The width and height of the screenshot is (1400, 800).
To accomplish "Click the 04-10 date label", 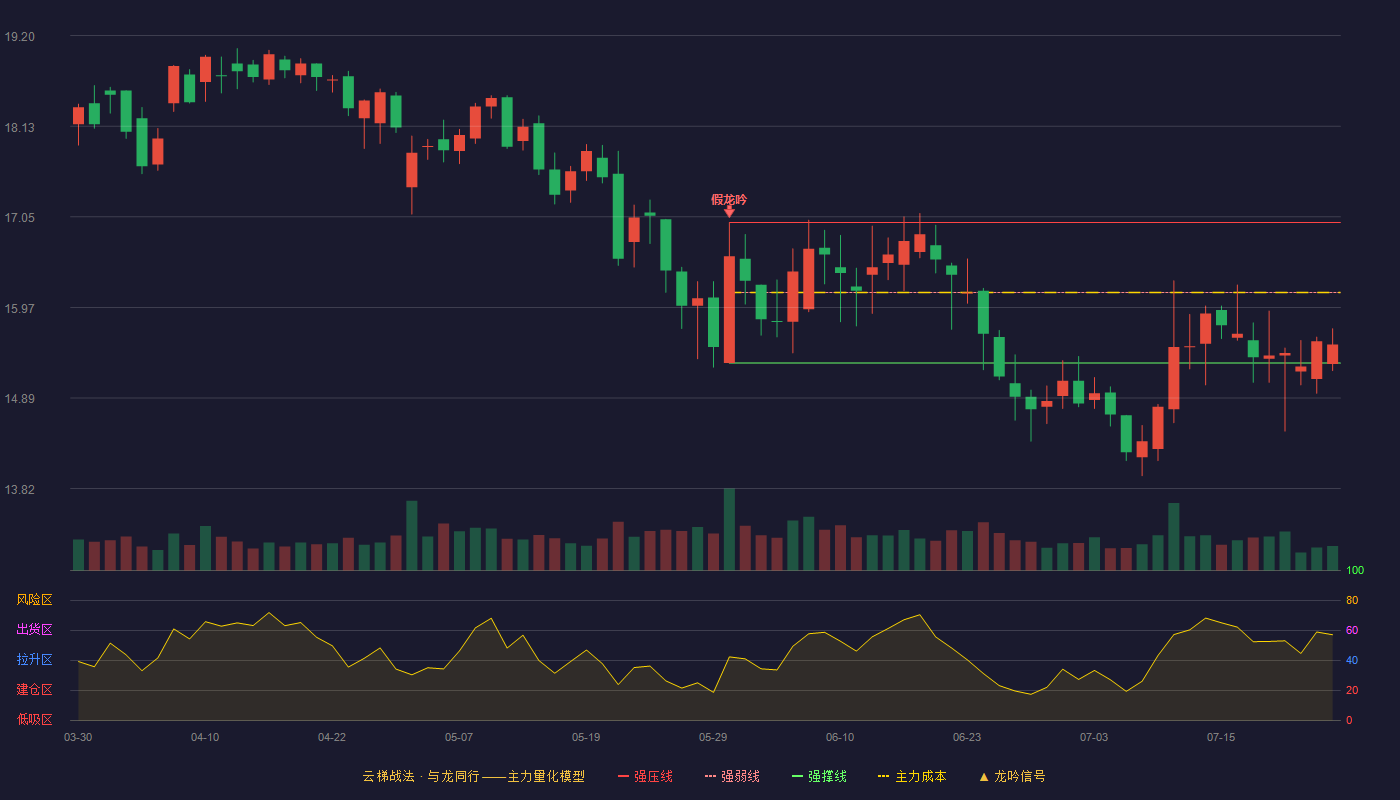I will (x=205, y=737).
